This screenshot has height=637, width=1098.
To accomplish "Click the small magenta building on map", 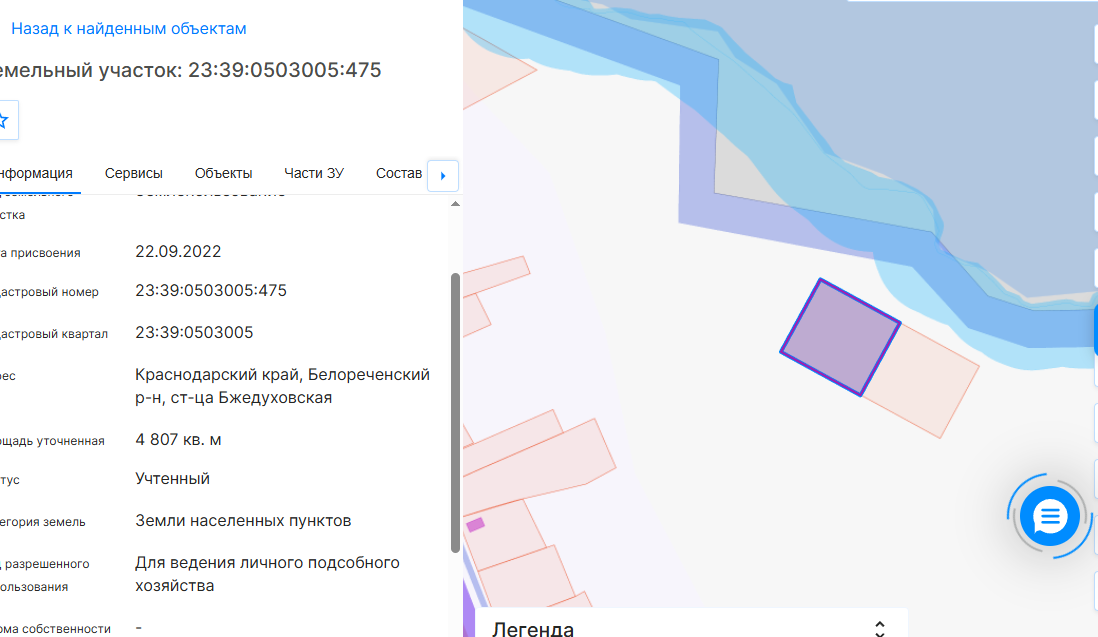I will [x=475, y=524].
